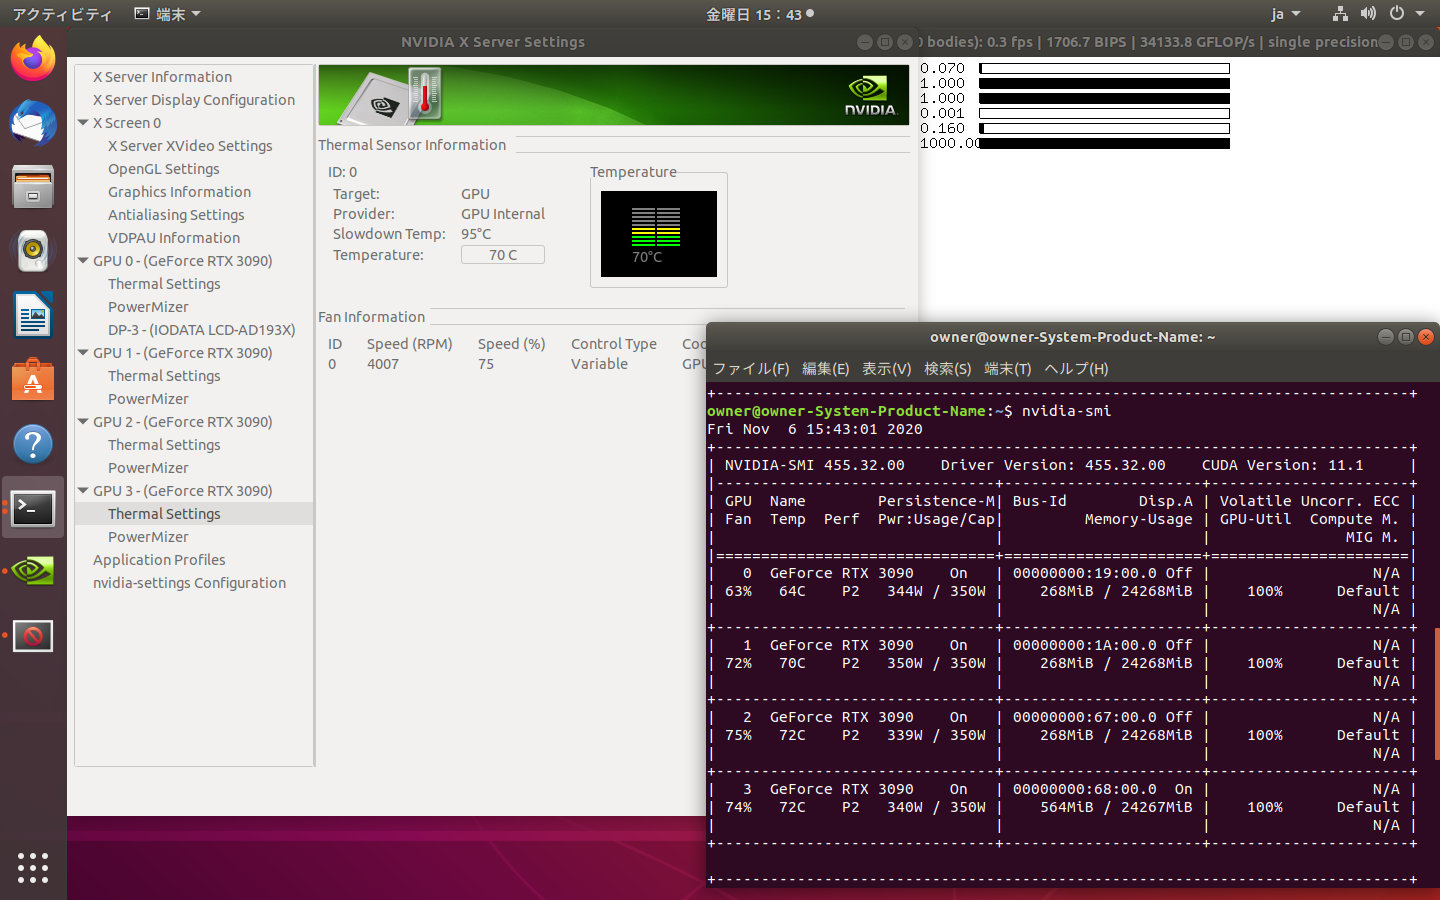This screenshot has height=900, width=1440.
Task: Click nvidia-smi command text in terminal
Action: [x=1066, y=411]
